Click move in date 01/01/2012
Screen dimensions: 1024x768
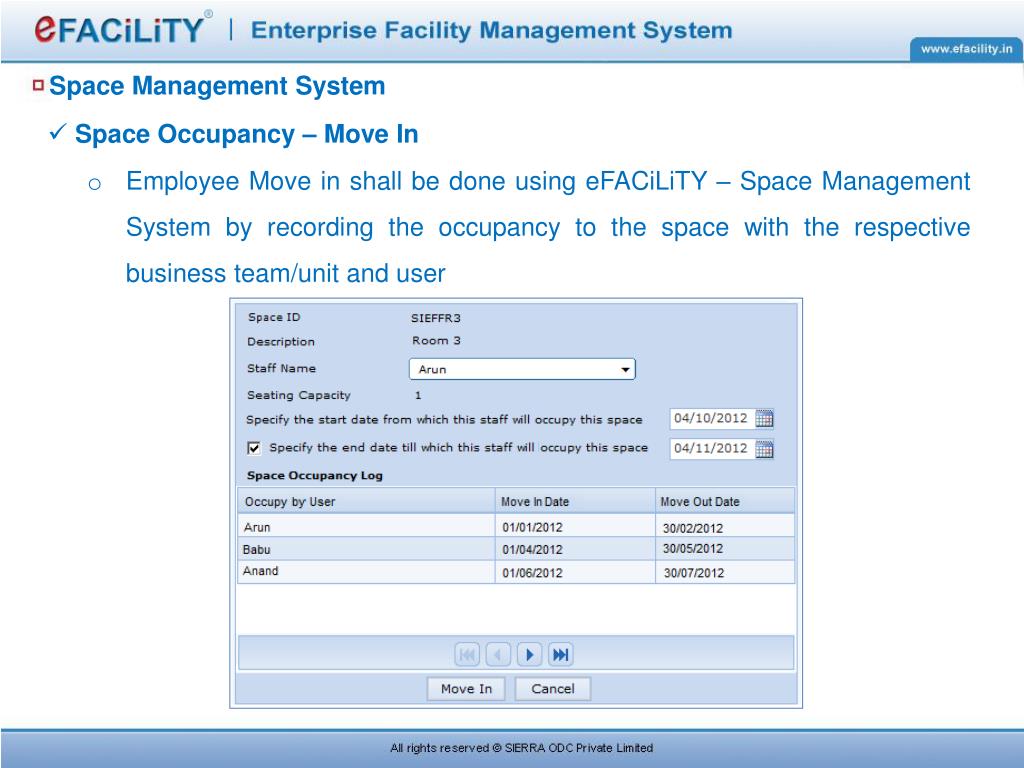[532, 528]
